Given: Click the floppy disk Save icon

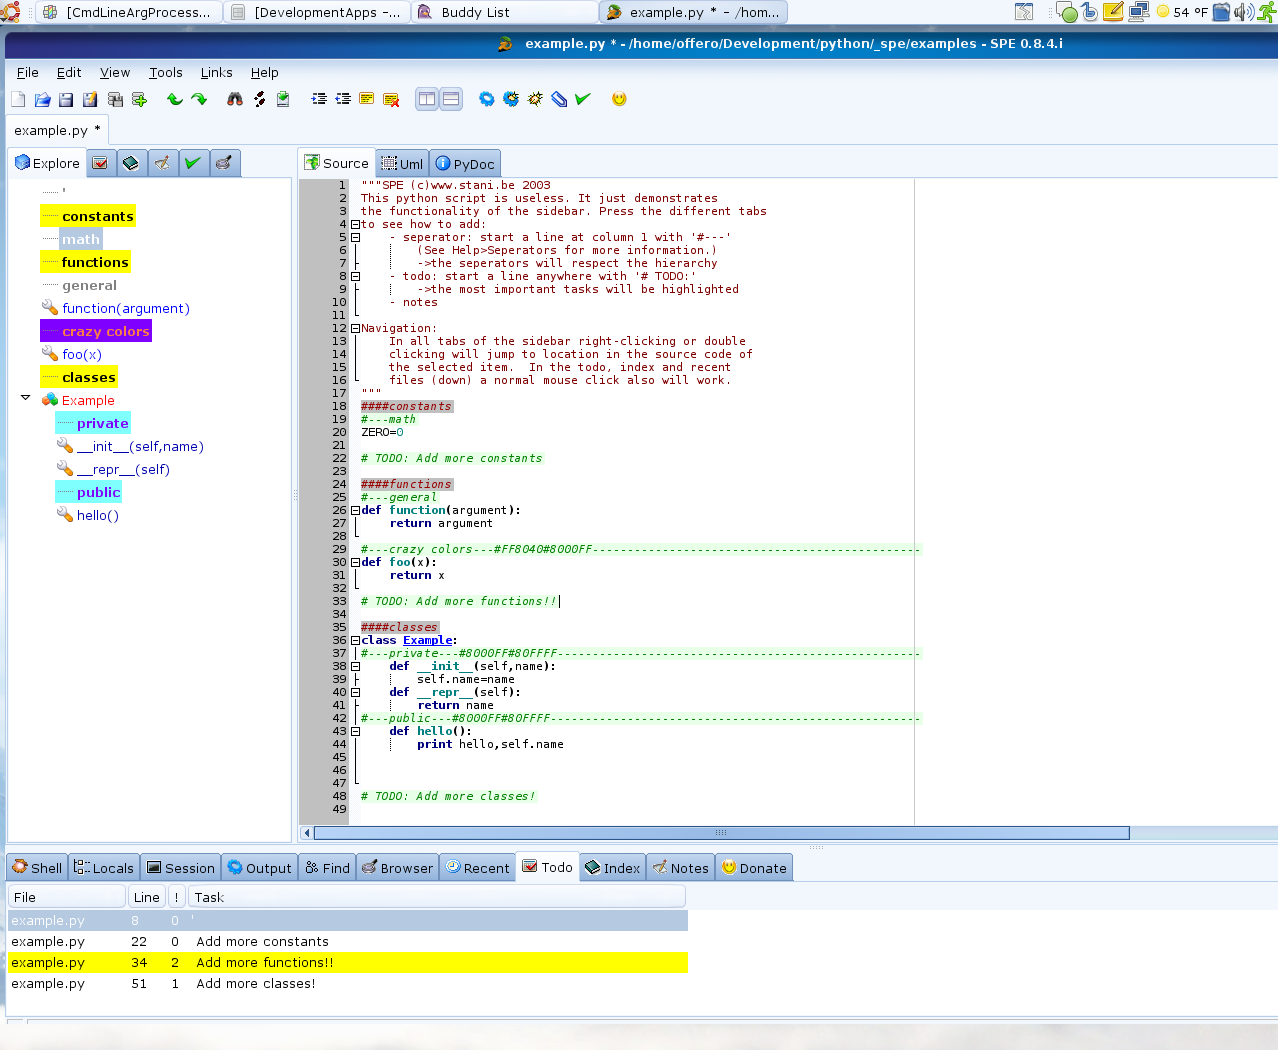Looking at the screenshot, I should point(66,99).
